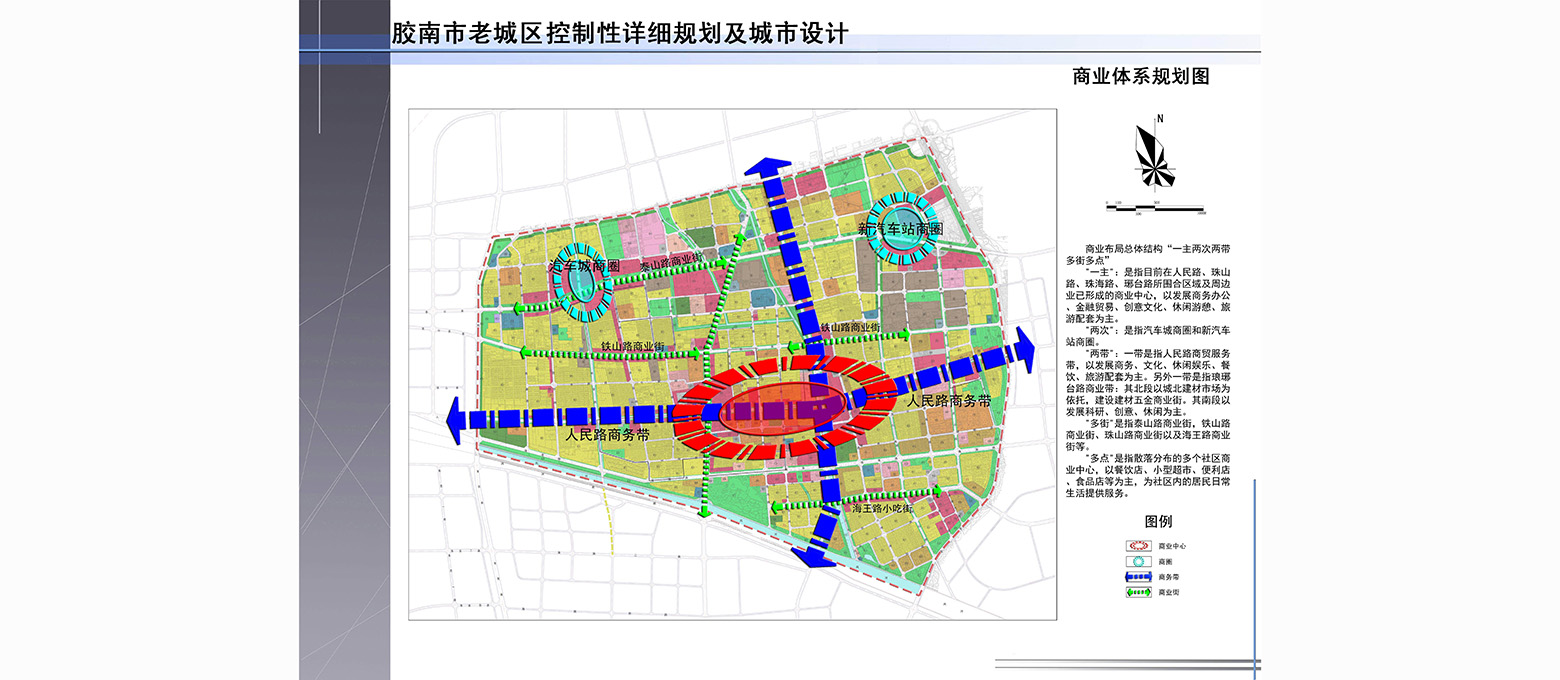Click the blue arrowhead pointing west on the map
This screenshot has height=680, width=1560.
tap(455, 420)
